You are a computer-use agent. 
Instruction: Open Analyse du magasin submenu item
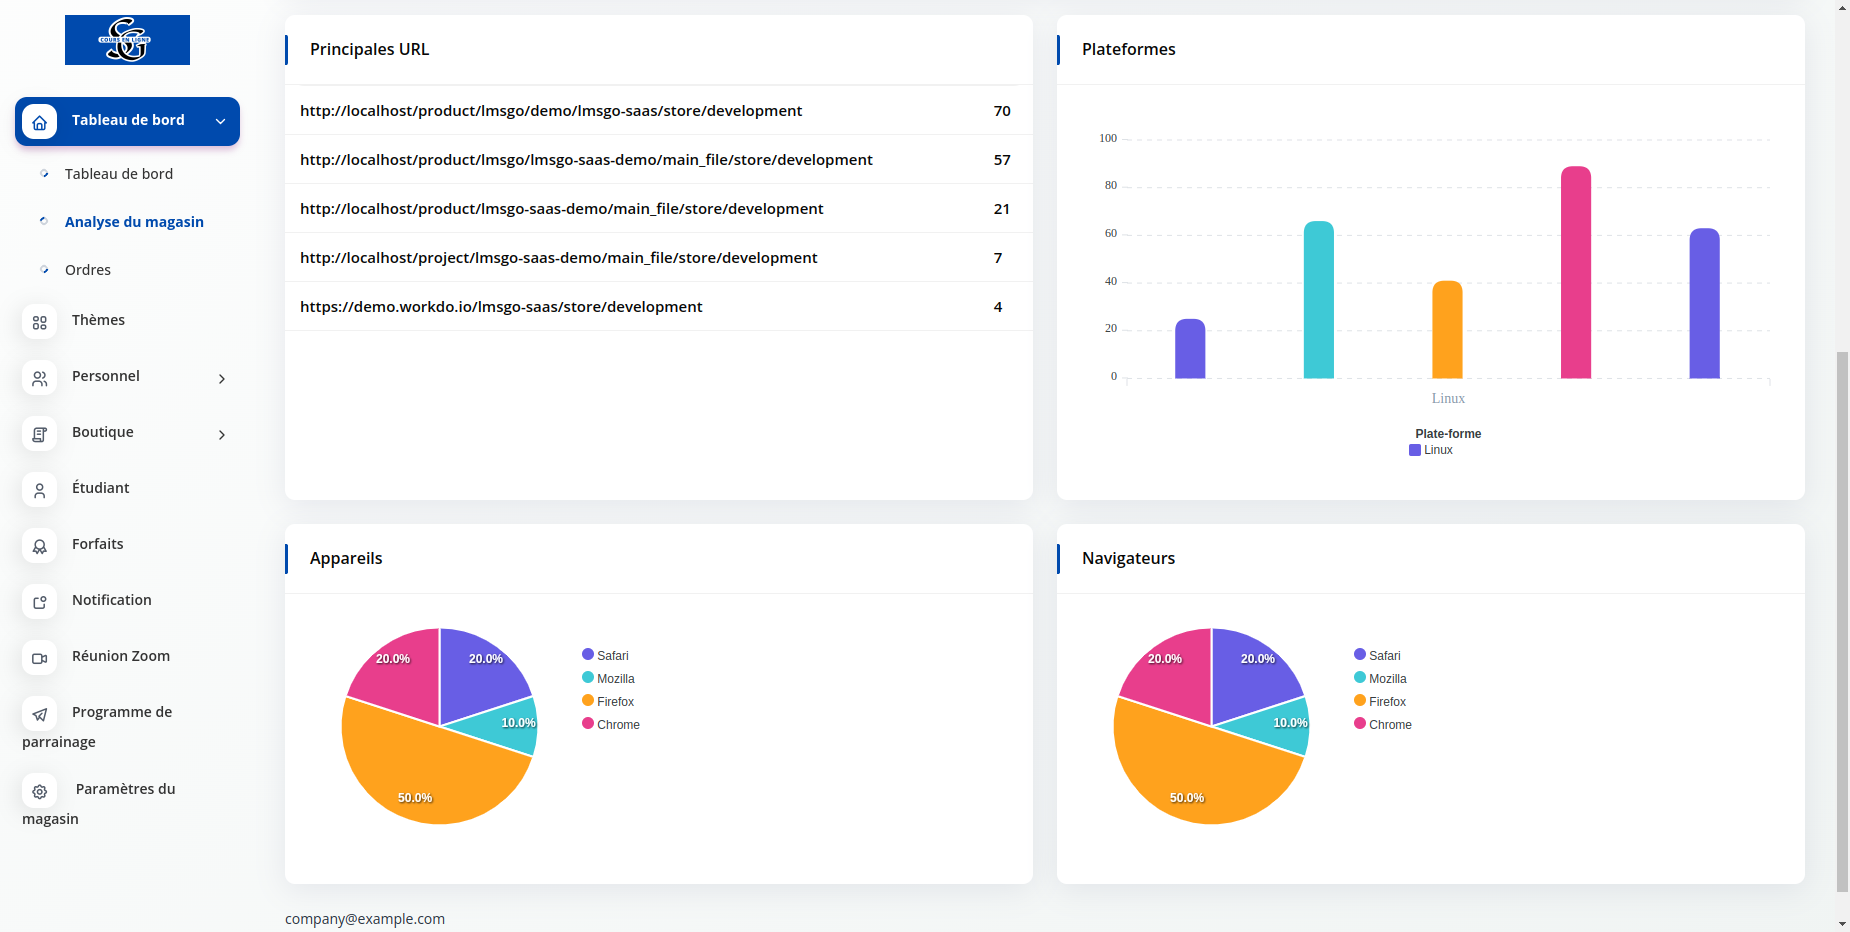tap(134, 222)
